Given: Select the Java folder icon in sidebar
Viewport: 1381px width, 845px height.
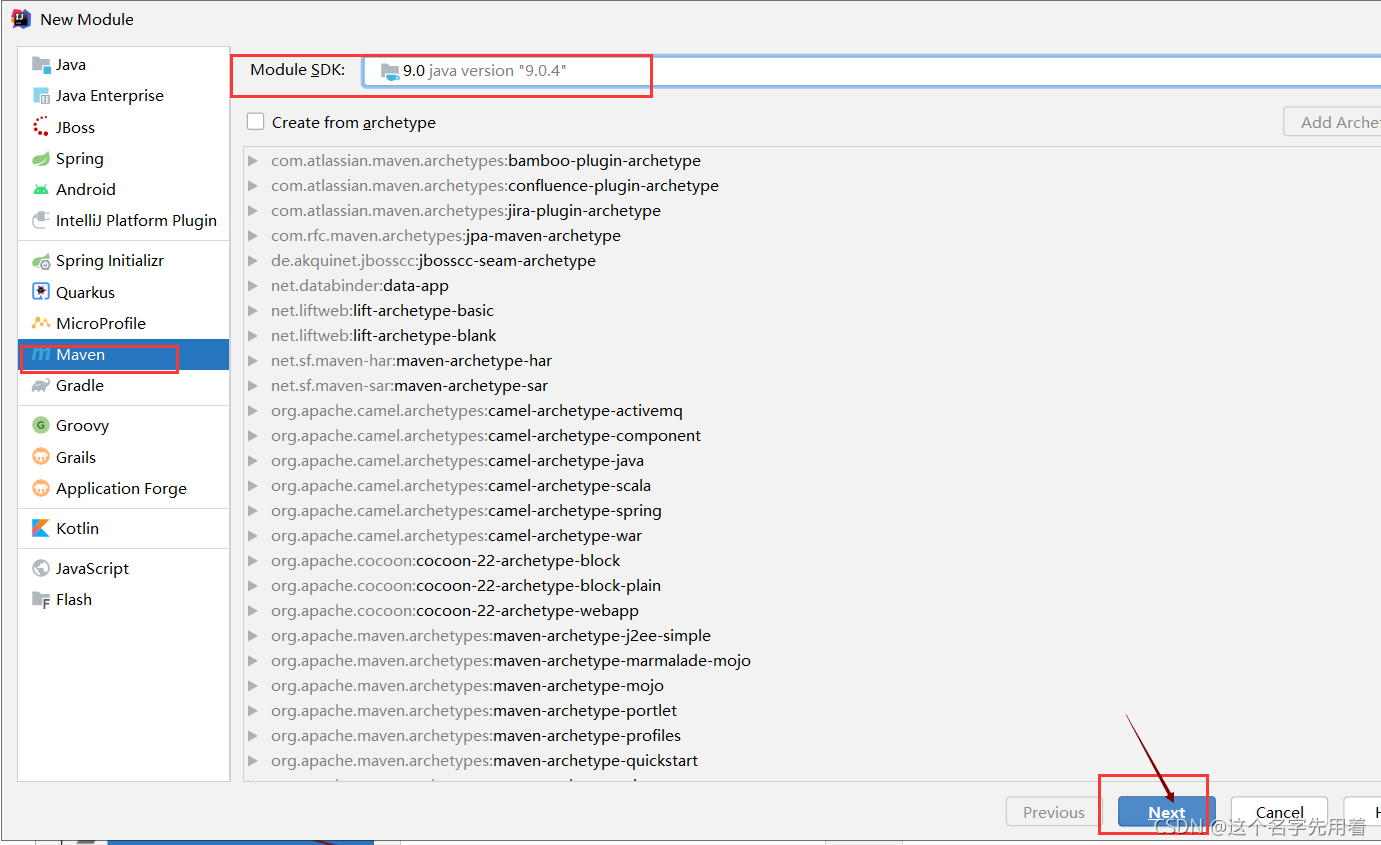Looking at the screenshot, I should click(x=41, y=64).
